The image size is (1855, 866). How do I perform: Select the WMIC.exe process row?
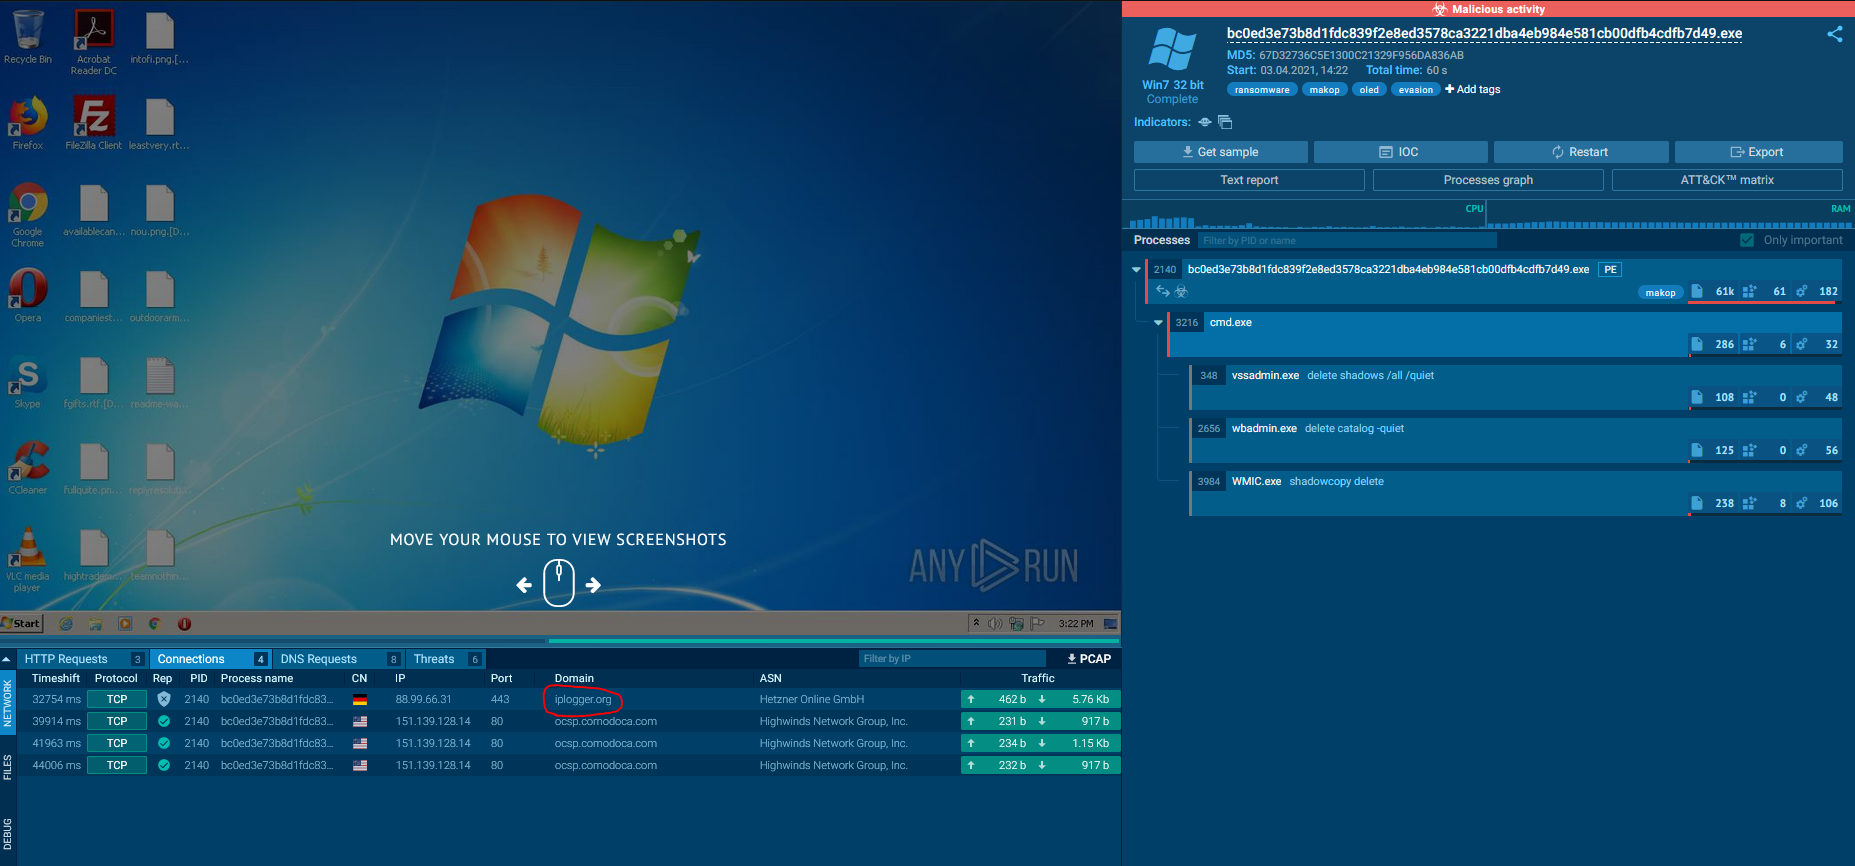(1516, 493)
